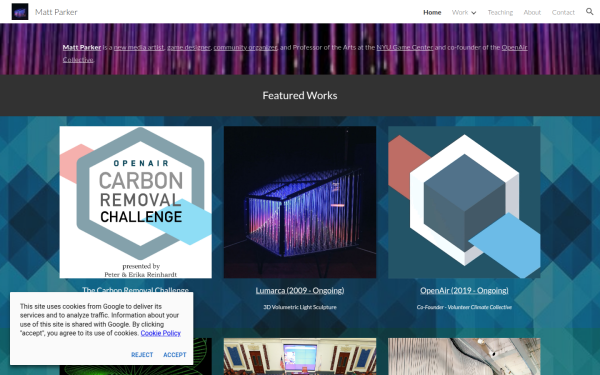Open The Carbon Removal Challenge title link

(135, 289)
